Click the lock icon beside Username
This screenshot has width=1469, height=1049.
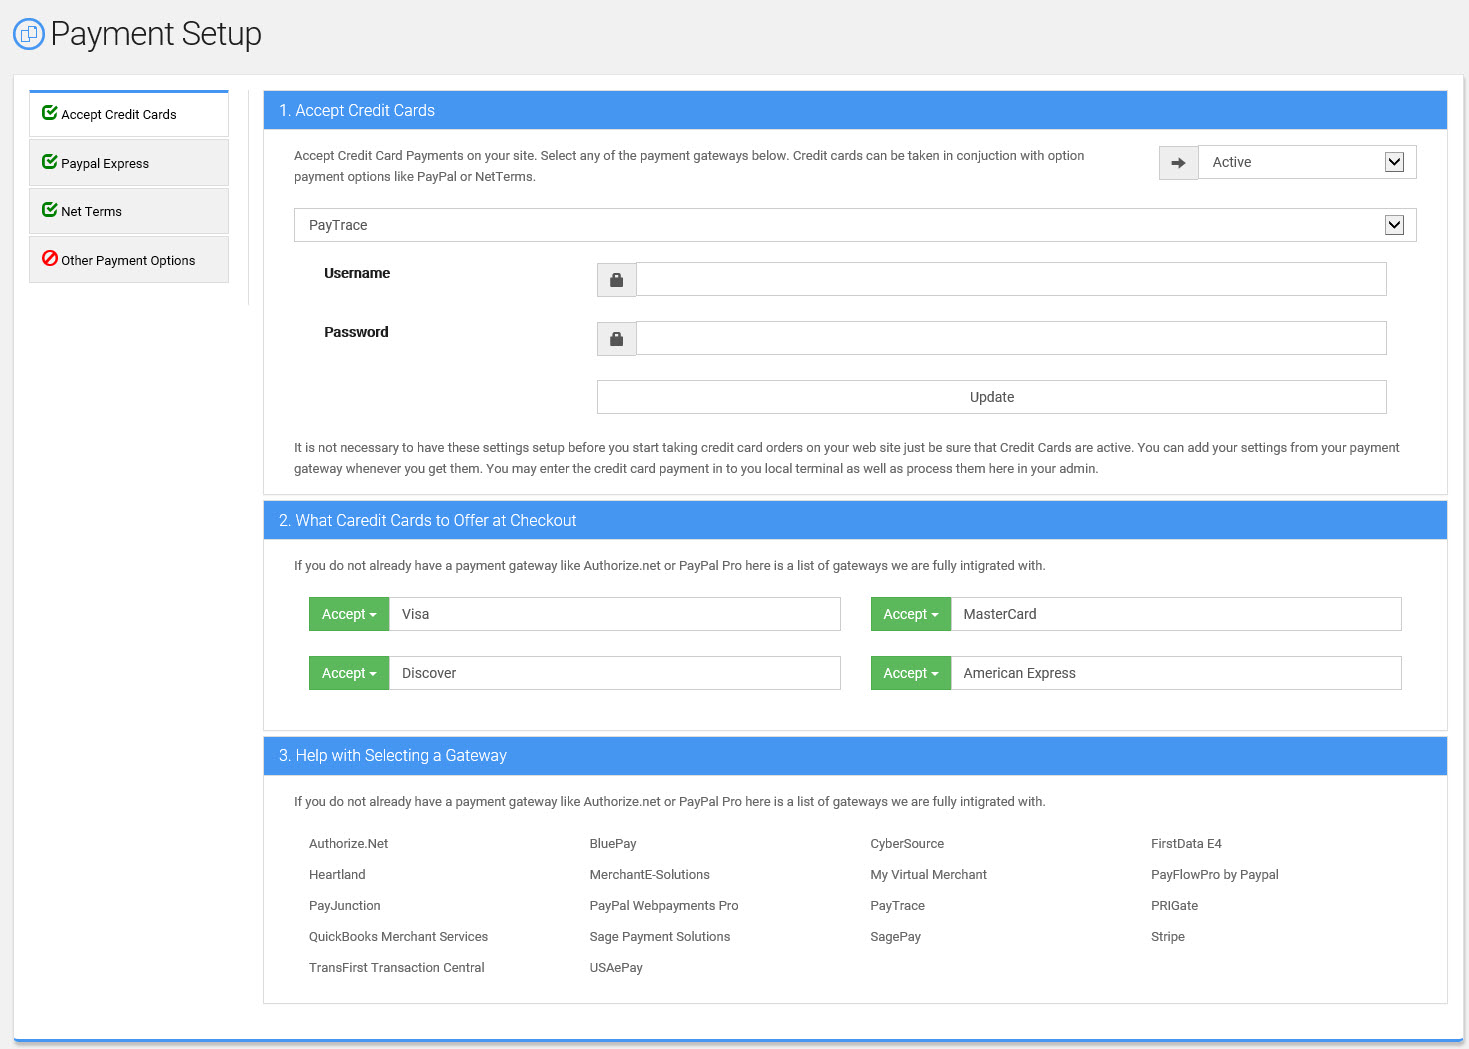pyautogui.click(x=616, y=280)
